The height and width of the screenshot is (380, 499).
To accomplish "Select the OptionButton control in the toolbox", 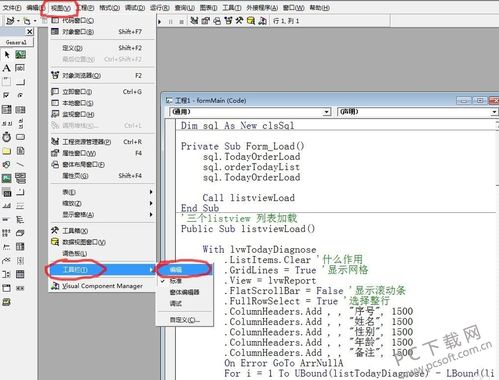I will [x=21, y=96].
